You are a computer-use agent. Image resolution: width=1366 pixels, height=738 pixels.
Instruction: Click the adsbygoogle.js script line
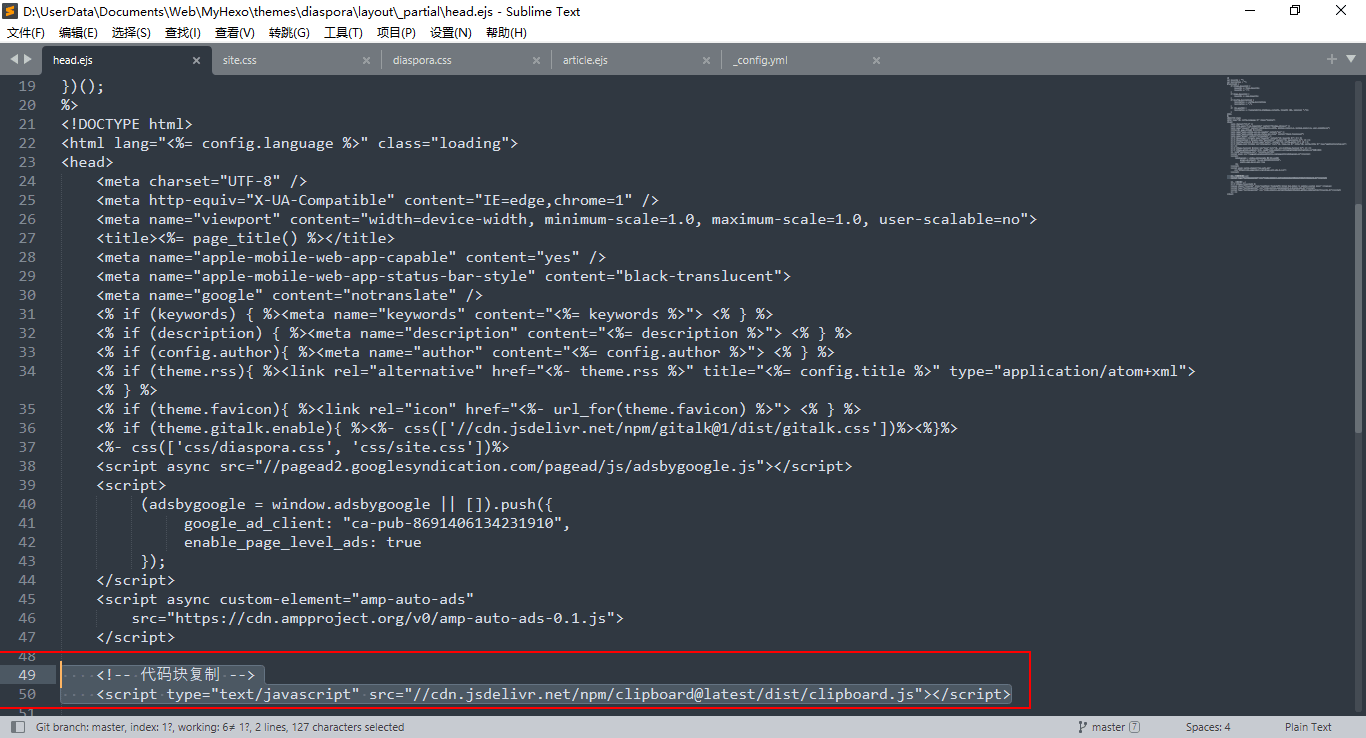(474, 466)
